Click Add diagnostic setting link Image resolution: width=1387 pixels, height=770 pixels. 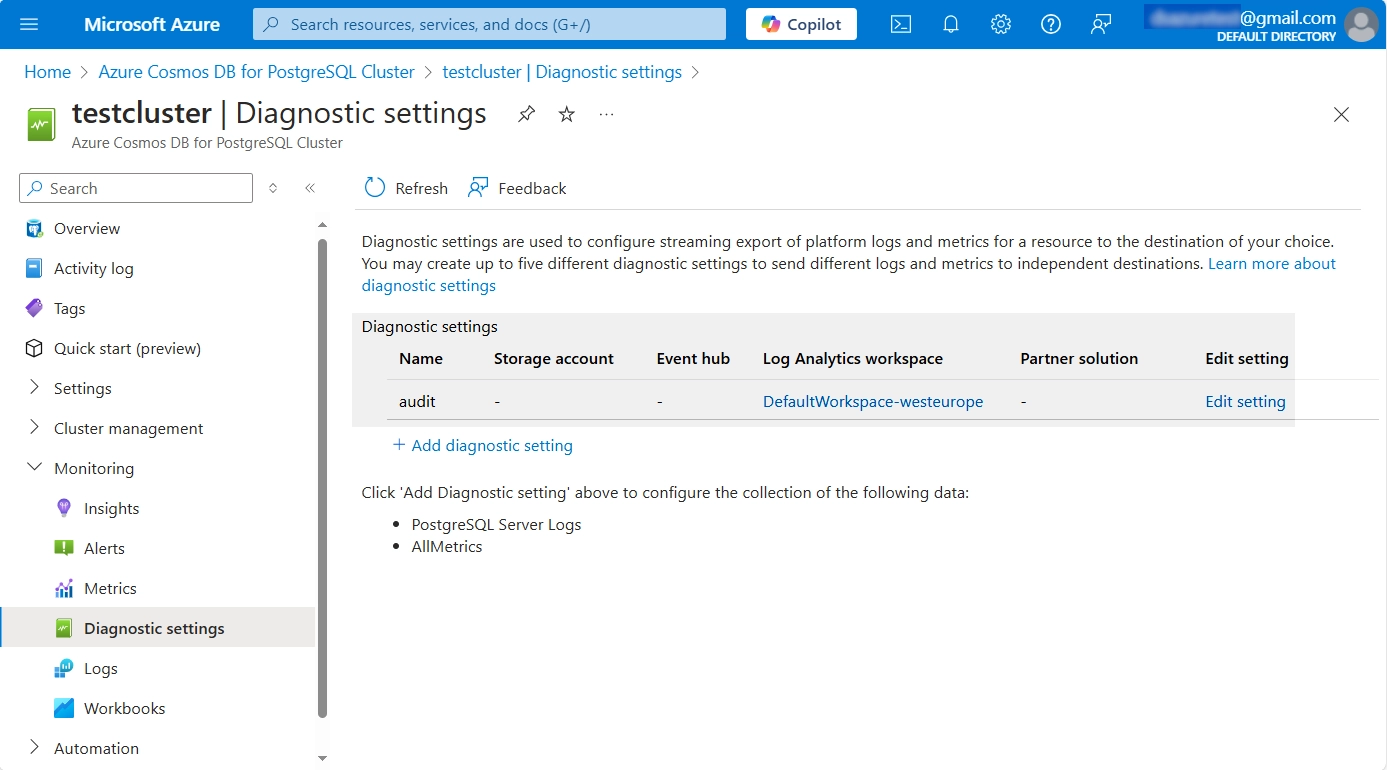(x=491, y=445)
